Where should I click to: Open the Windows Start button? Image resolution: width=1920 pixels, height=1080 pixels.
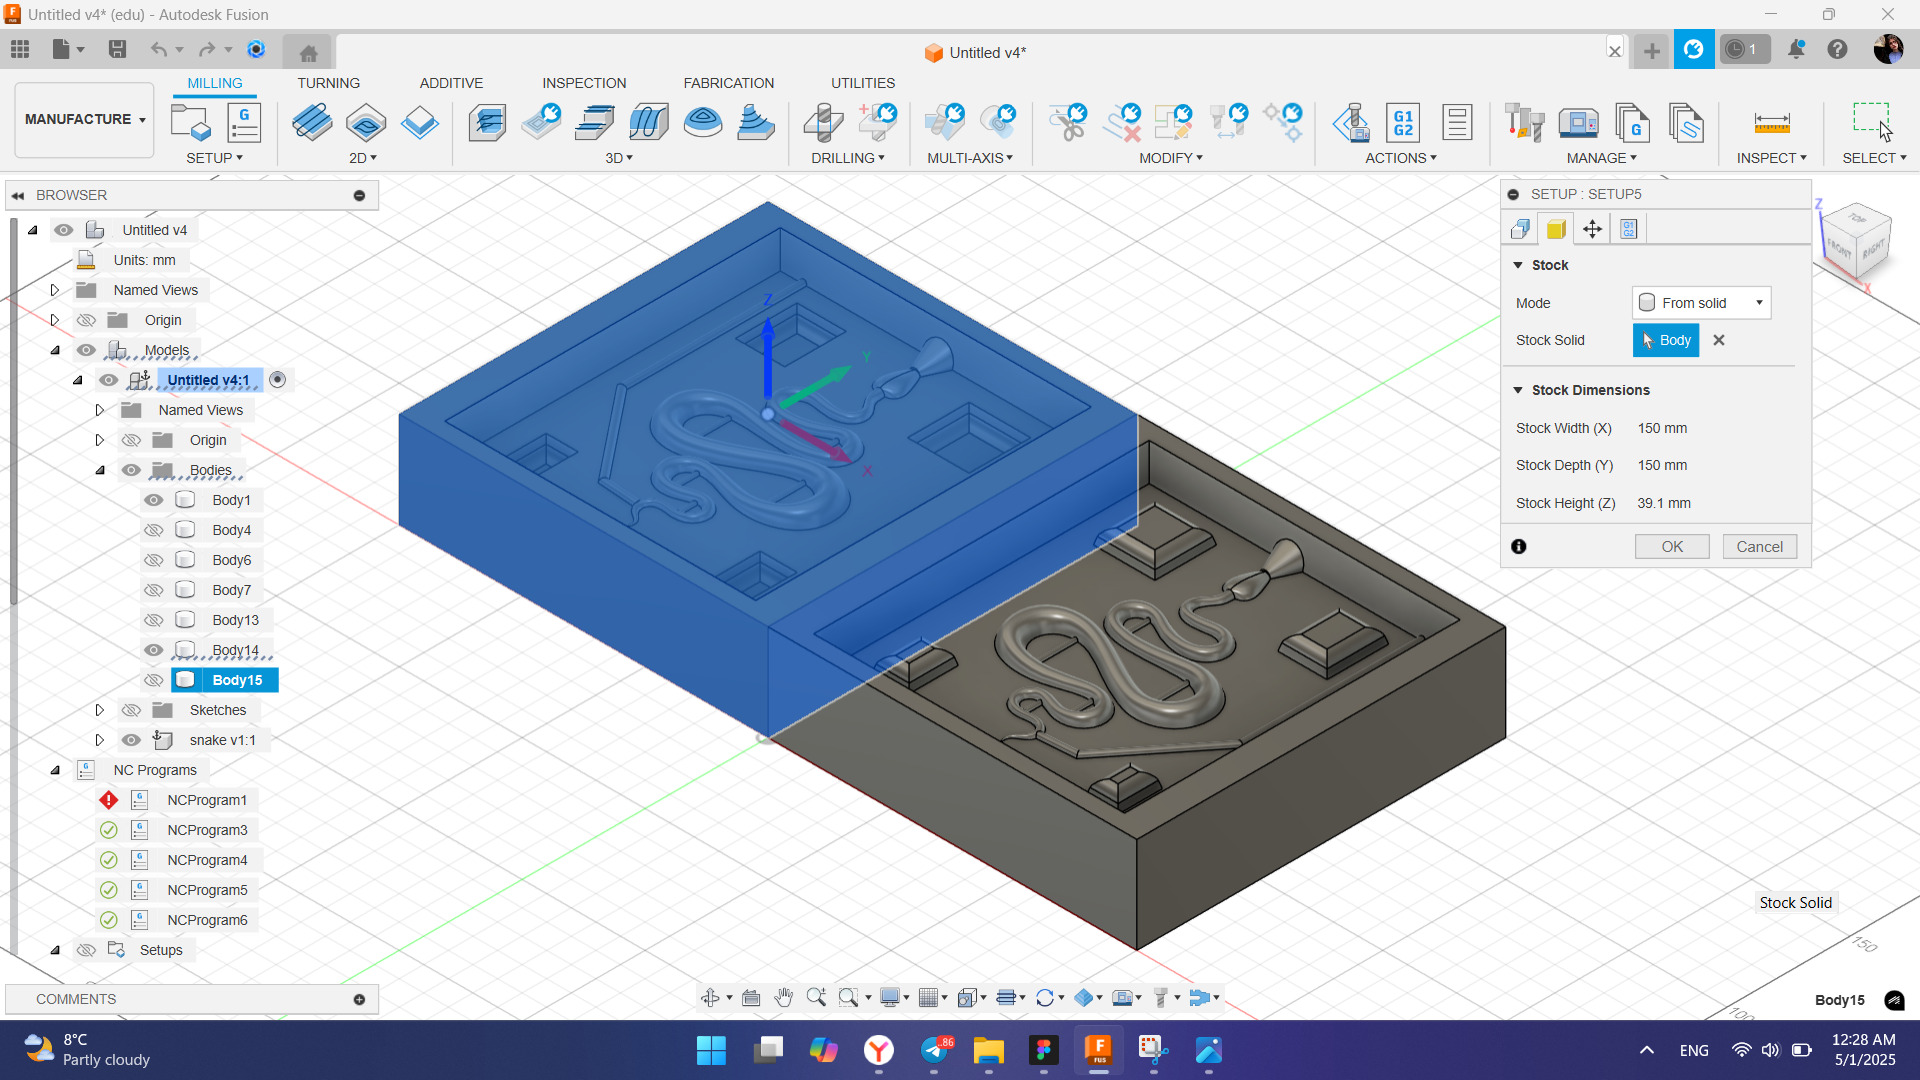coord(711,1050)
